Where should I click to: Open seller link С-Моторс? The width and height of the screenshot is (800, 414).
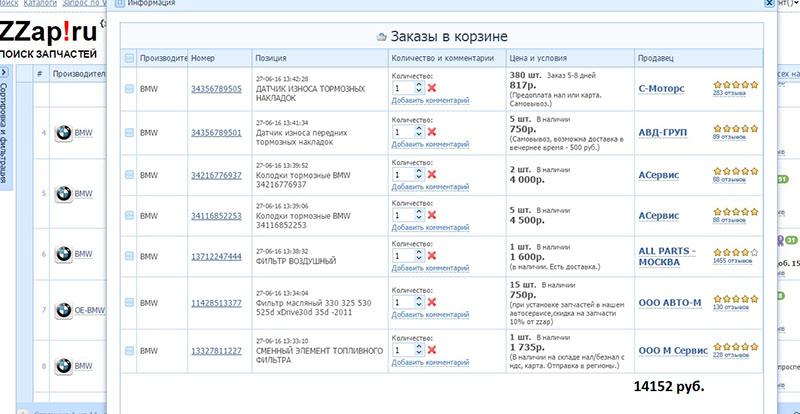pos(661,89)
